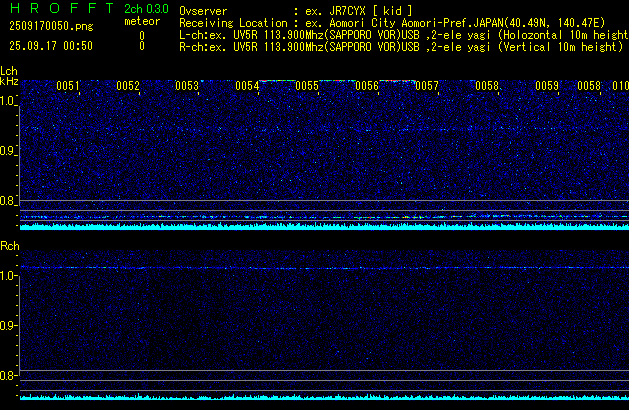Select the 0052 time marker

pyautogui.click(x=128, y=86)
